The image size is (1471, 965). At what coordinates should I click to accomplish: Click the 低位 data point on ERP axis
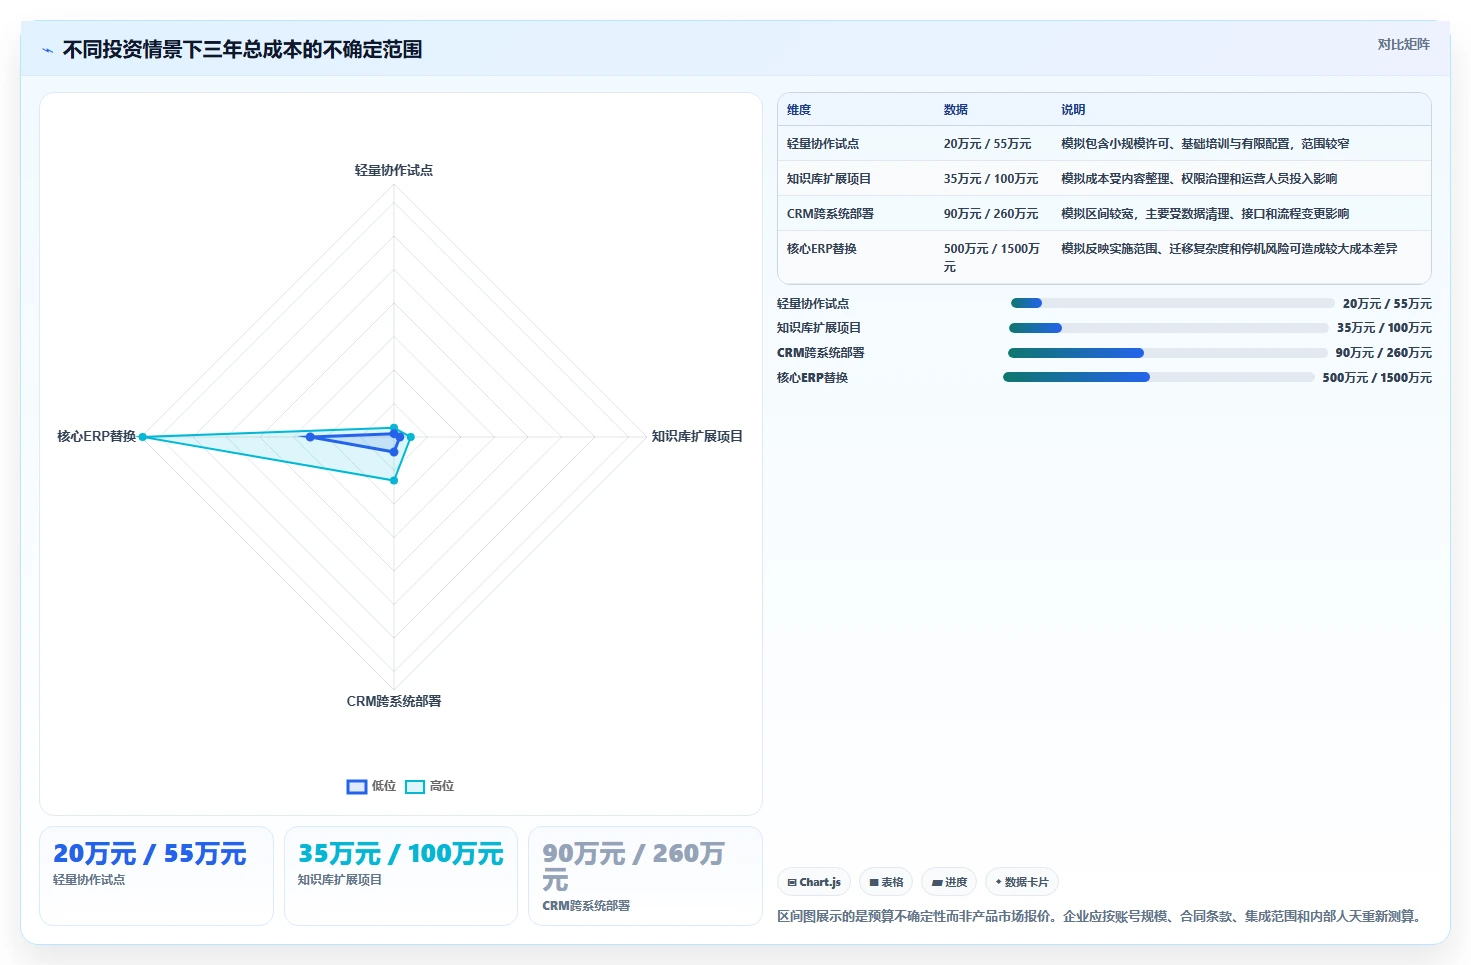[310, 437]
